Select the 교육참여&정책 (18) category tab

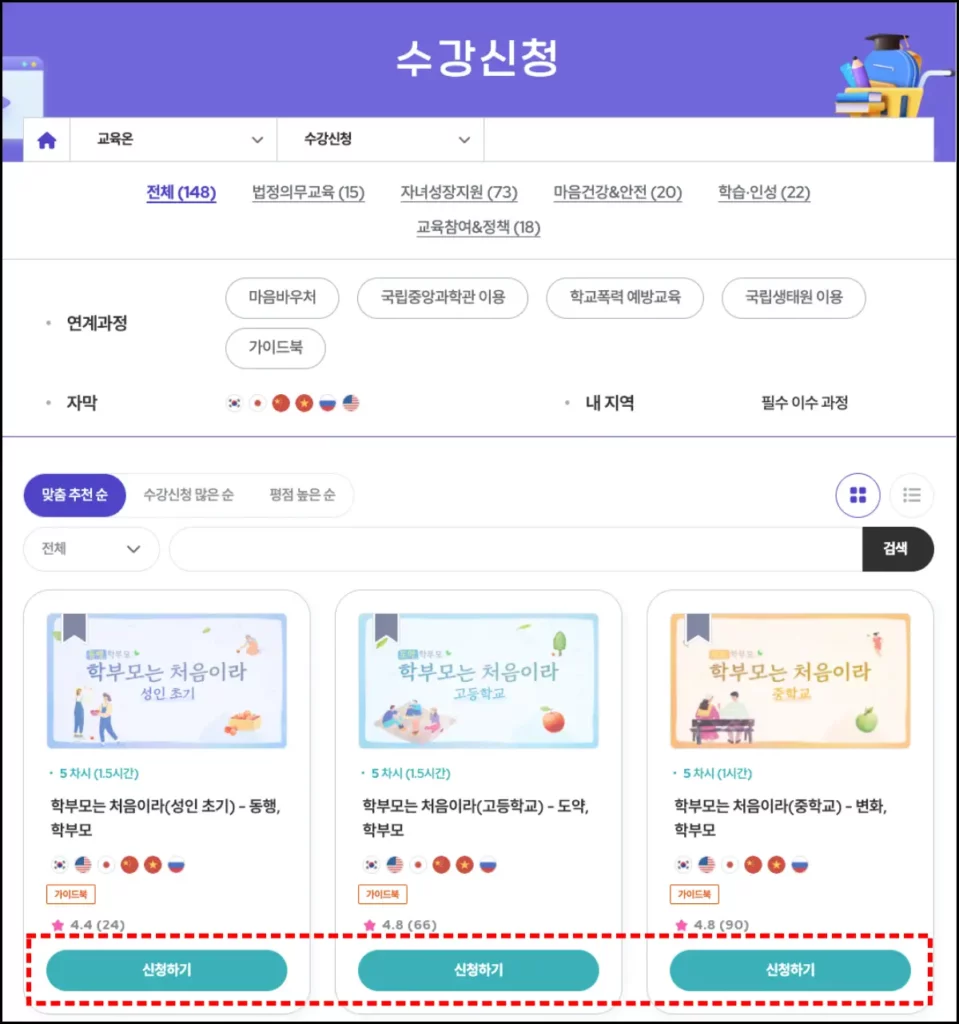coord(478,227)
